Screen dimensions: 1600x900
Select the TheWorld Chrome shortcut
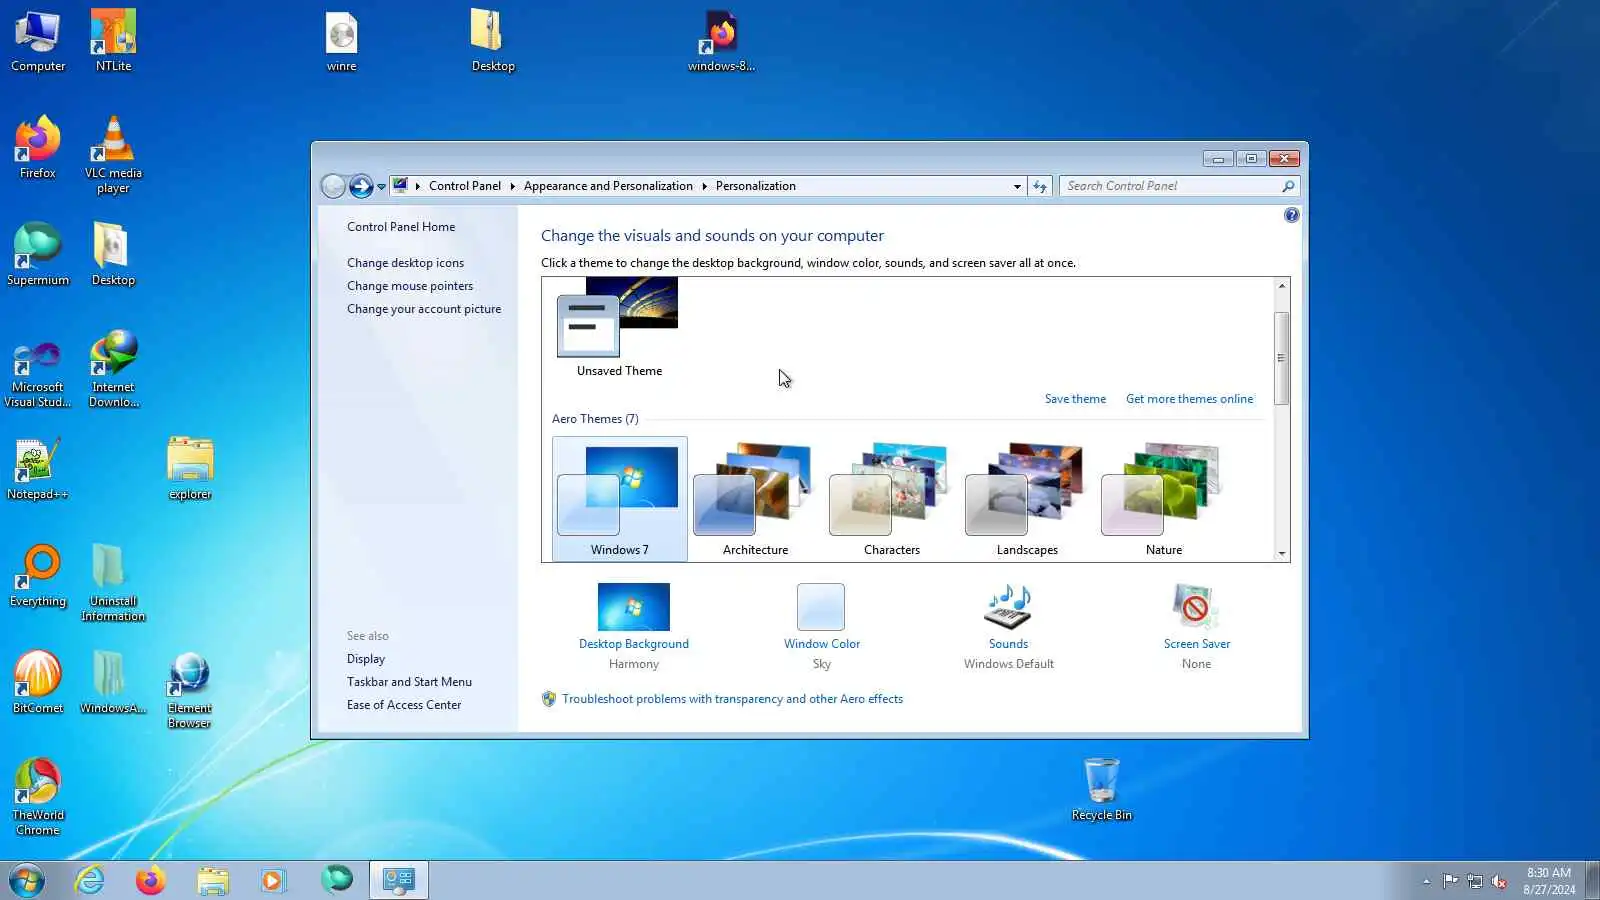pyautogui.click(x=38, y=797)
